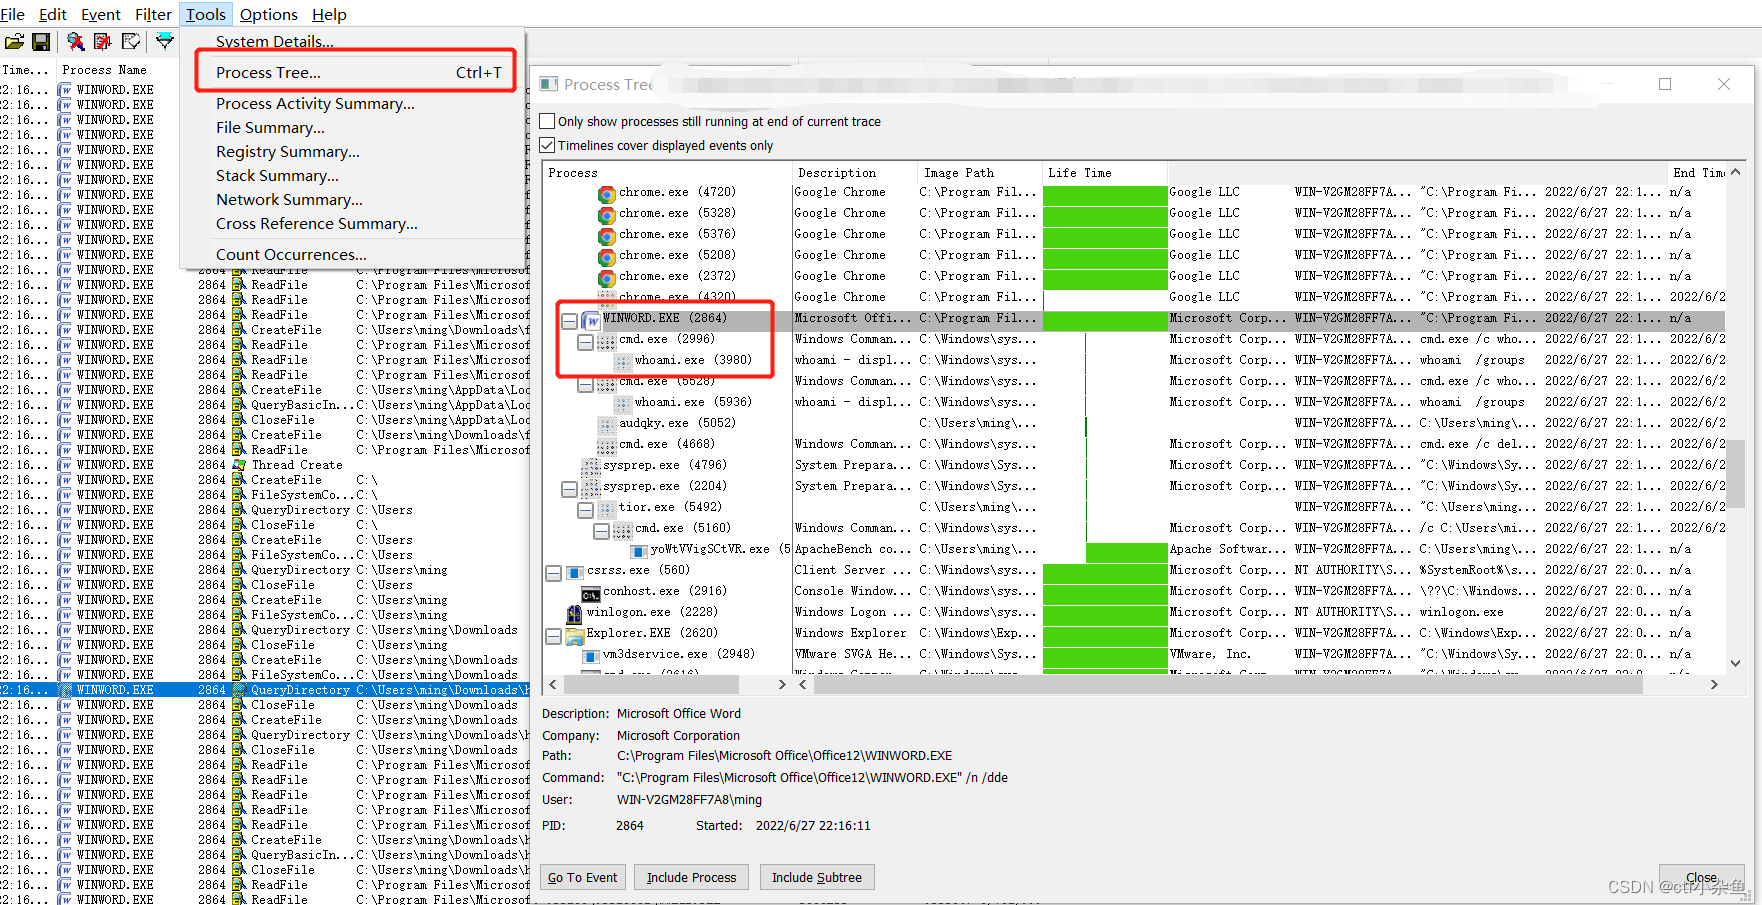Screen dimensions: 1762x905
Task: Click the Process Tree window title icon
Action: [x=549, y=84]
